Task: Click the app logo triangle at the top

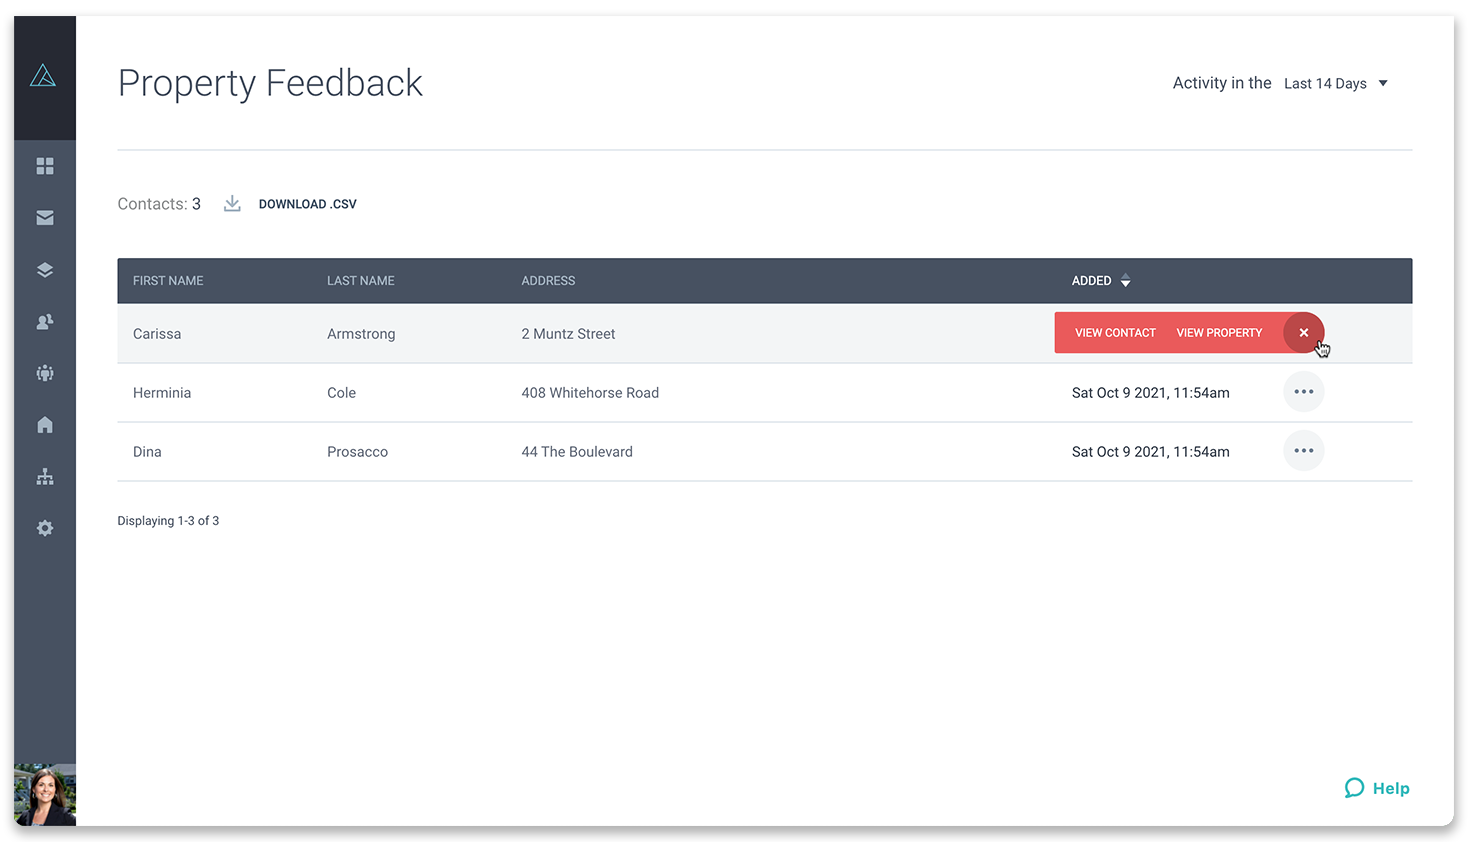Action: coord(45,74)
